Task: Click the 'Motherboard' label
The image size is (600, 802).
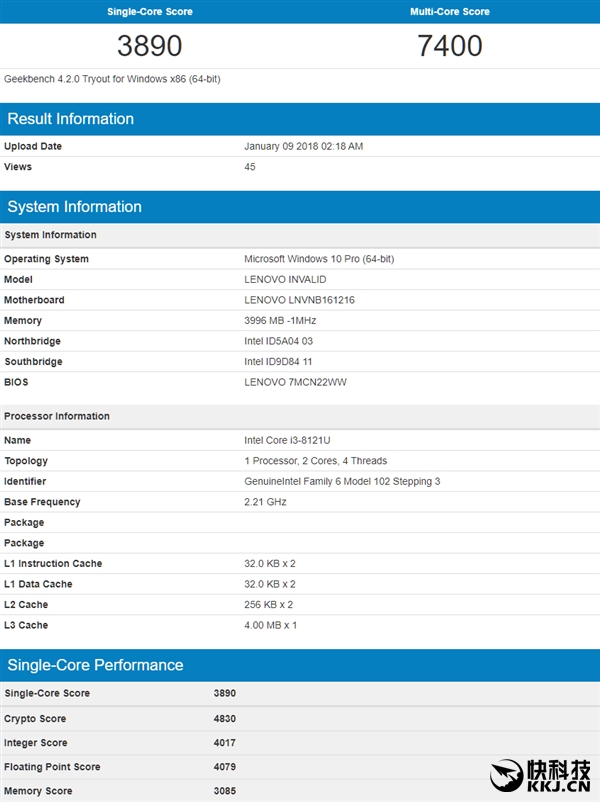Action: pyautogui.click(x=34, y=300)
